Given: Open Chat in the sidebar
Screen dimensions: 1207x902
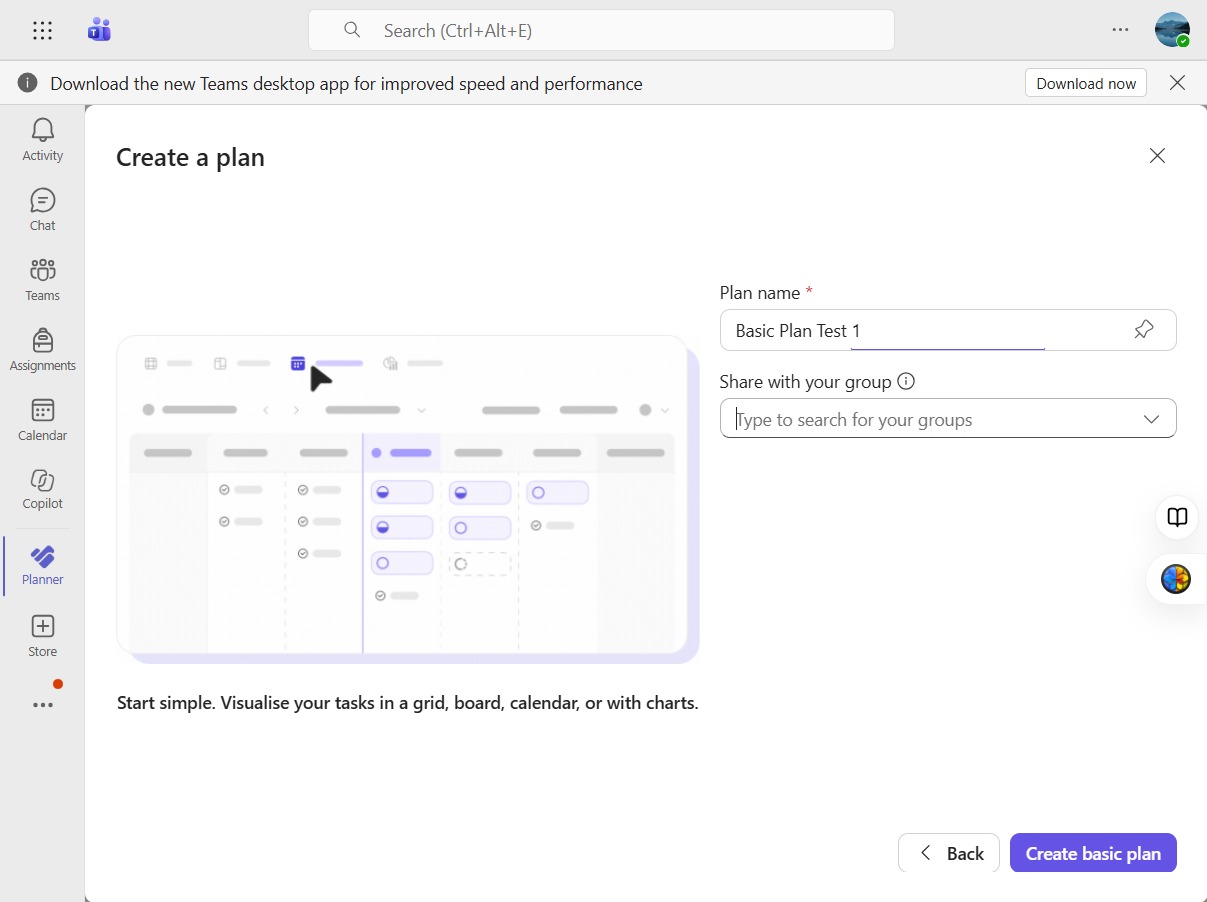Looking at the screenshot, I should point(43,209).
